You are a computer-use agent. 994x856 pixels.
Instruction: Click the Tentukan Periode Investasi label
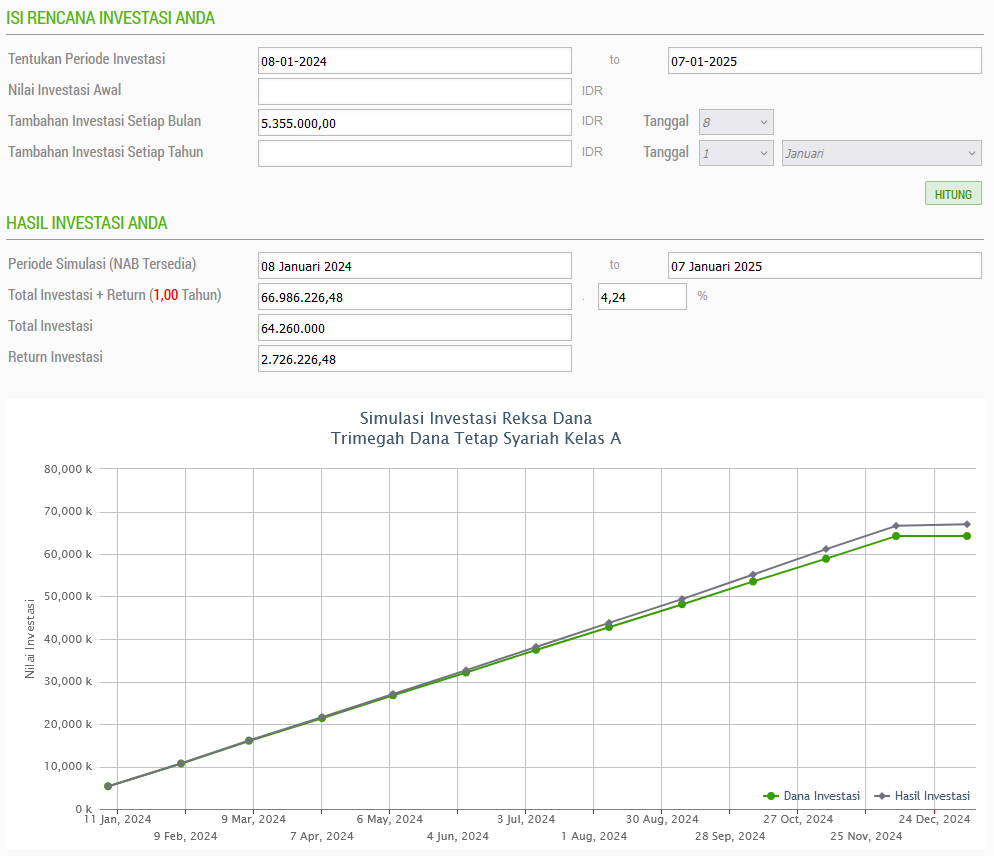click(x=86, y=59)
